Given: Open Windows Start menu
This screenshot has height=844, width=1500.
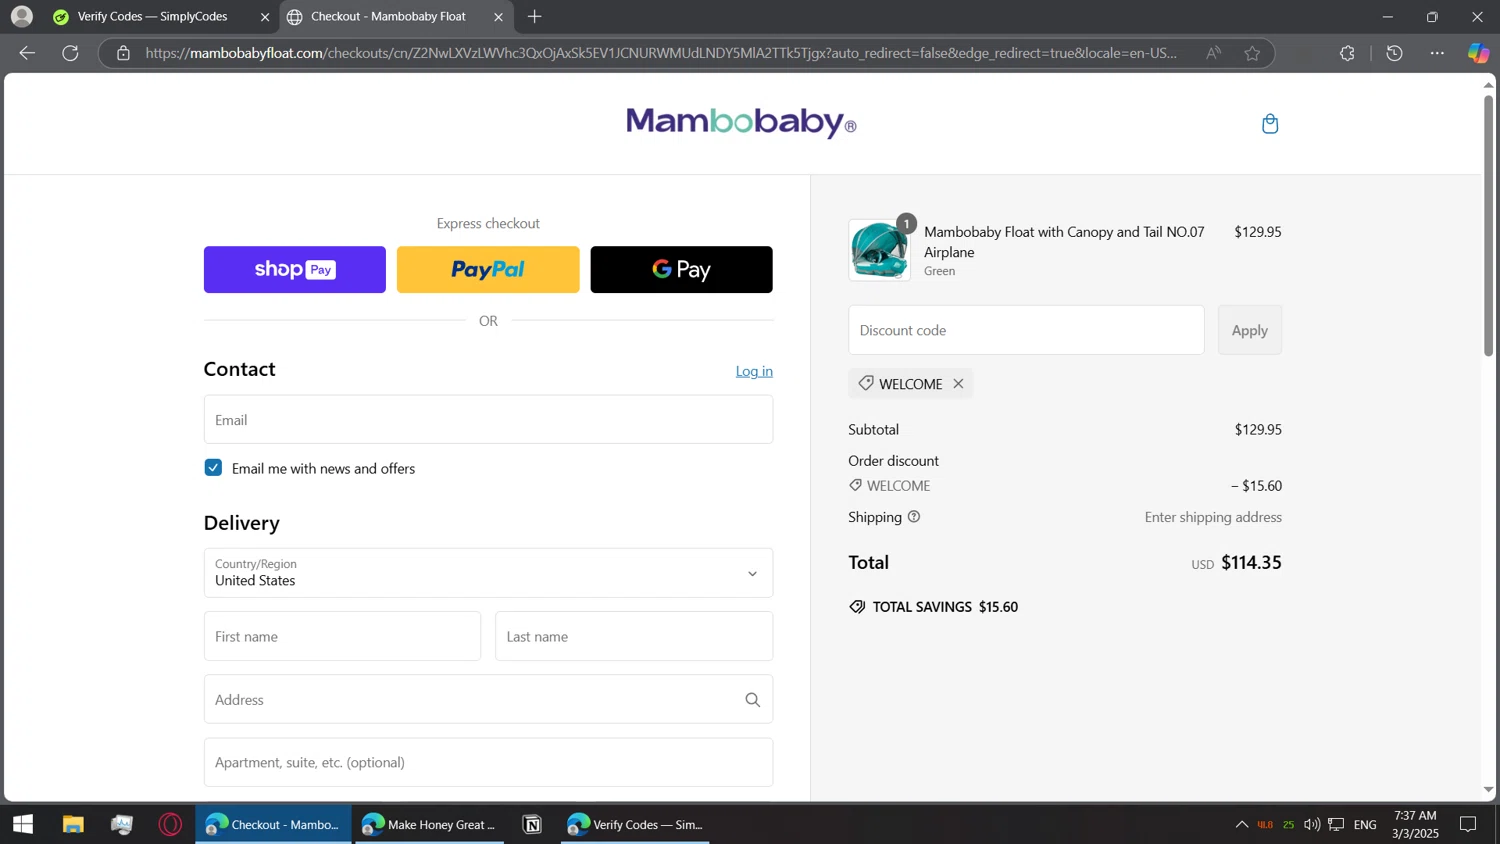Looking at the screenshot, I should click(x=23, y=824).
